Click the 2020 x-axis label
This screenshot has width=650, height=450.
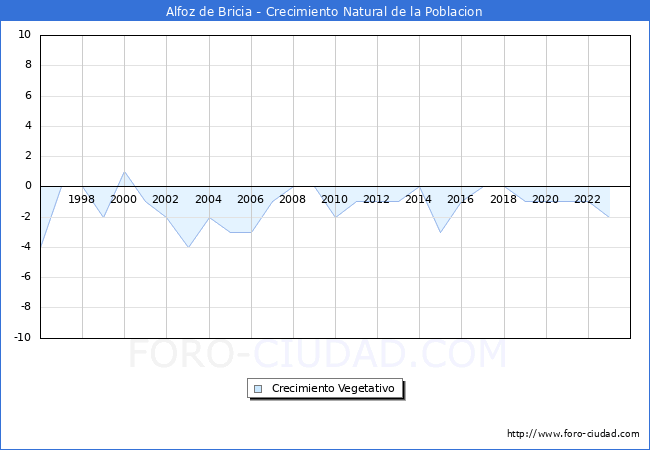click(x=545, y=199)
